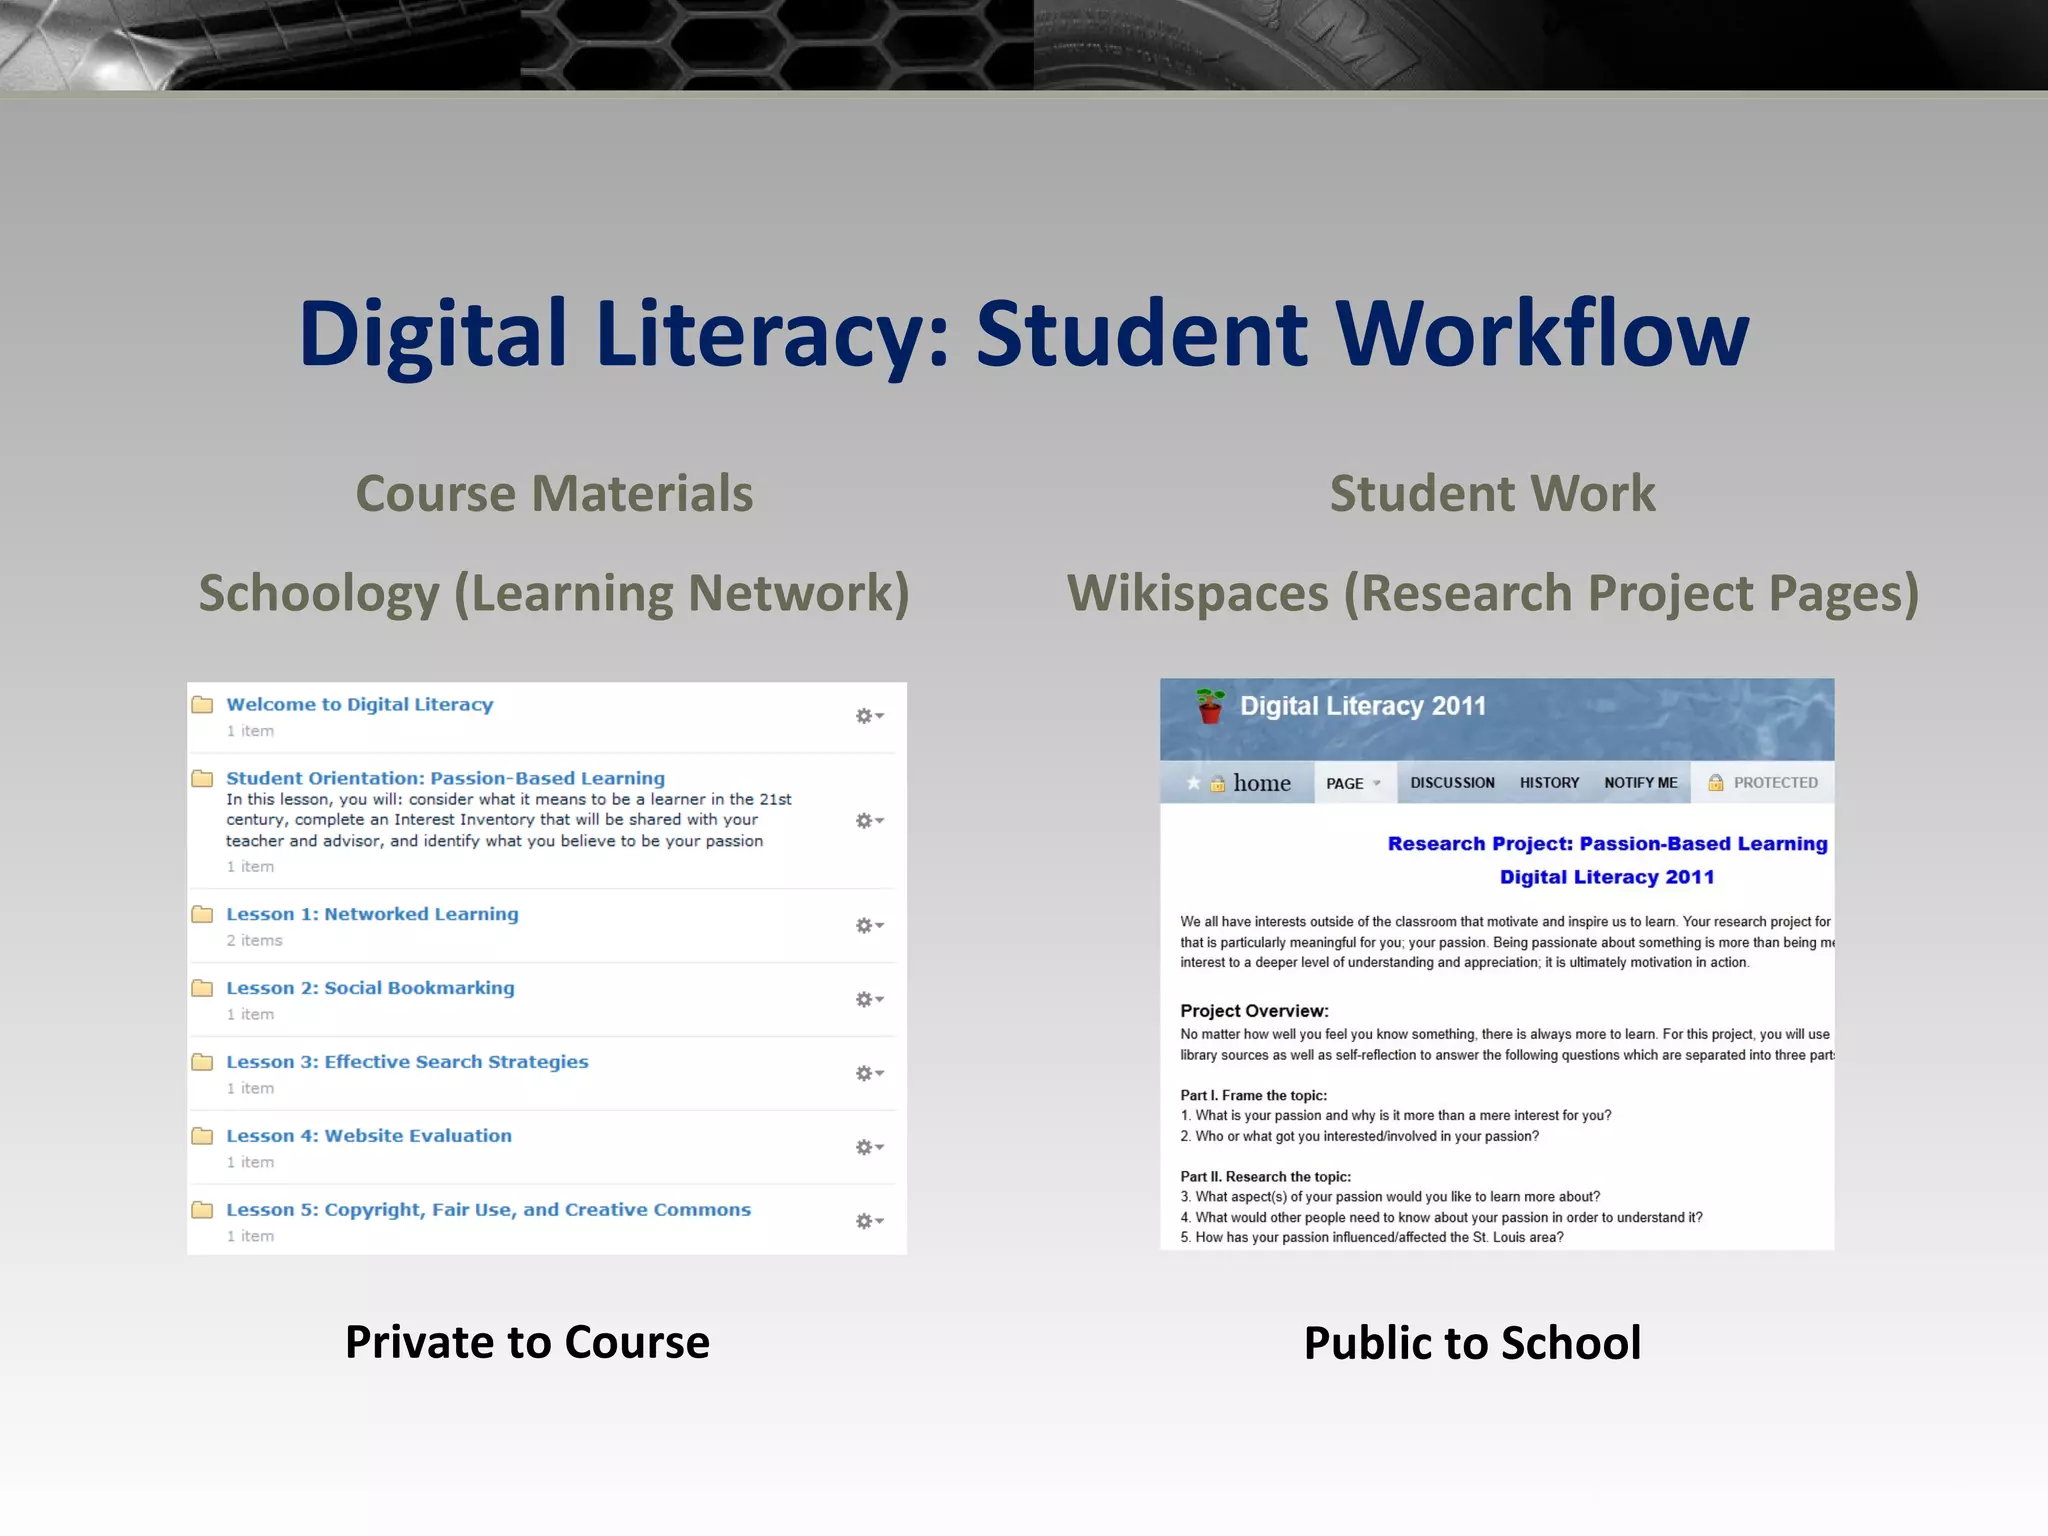Screen dimensions: 2048x1536
Task: Open the NOTIFY ME tab
Action: [x=1641, y=783]
